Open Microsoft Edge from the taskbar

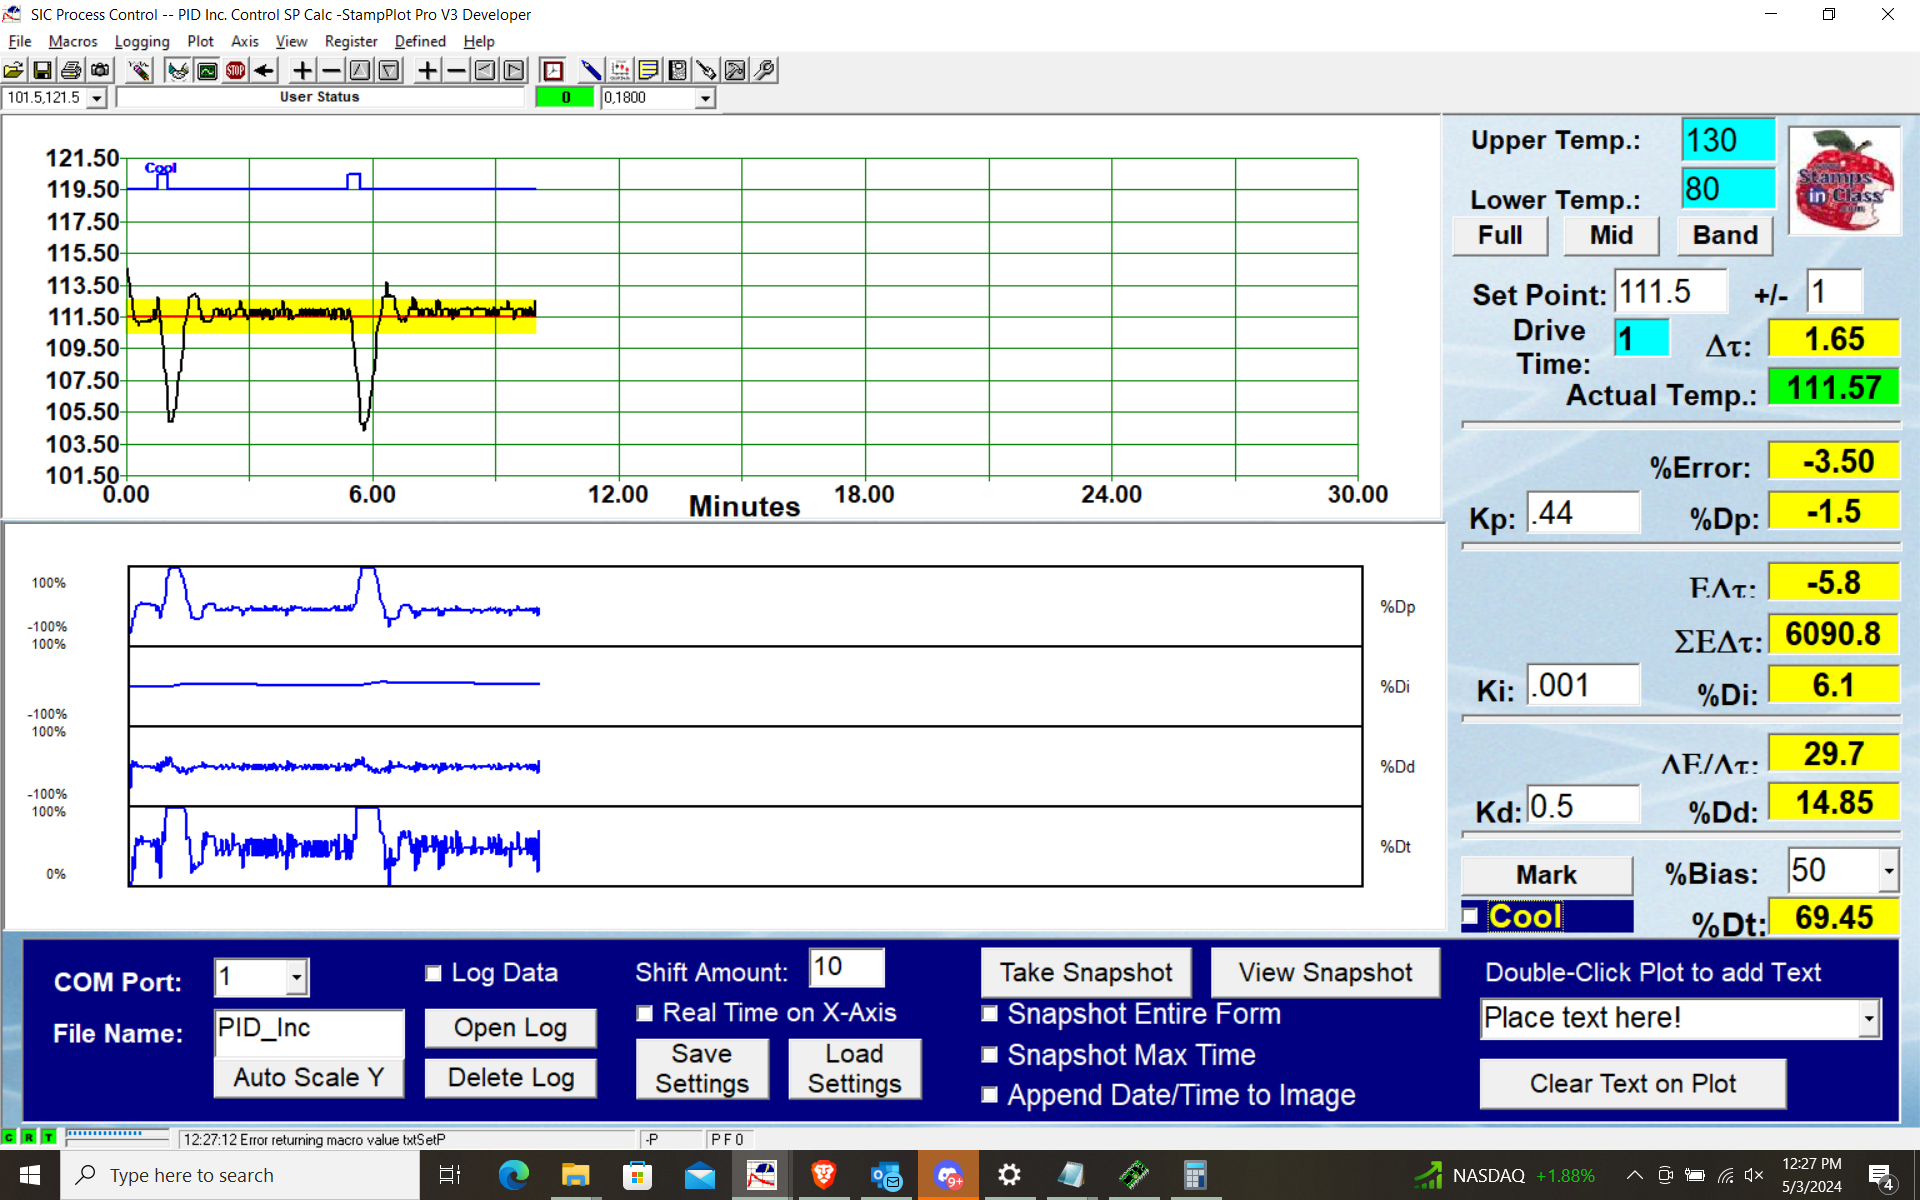(514, 1175)
